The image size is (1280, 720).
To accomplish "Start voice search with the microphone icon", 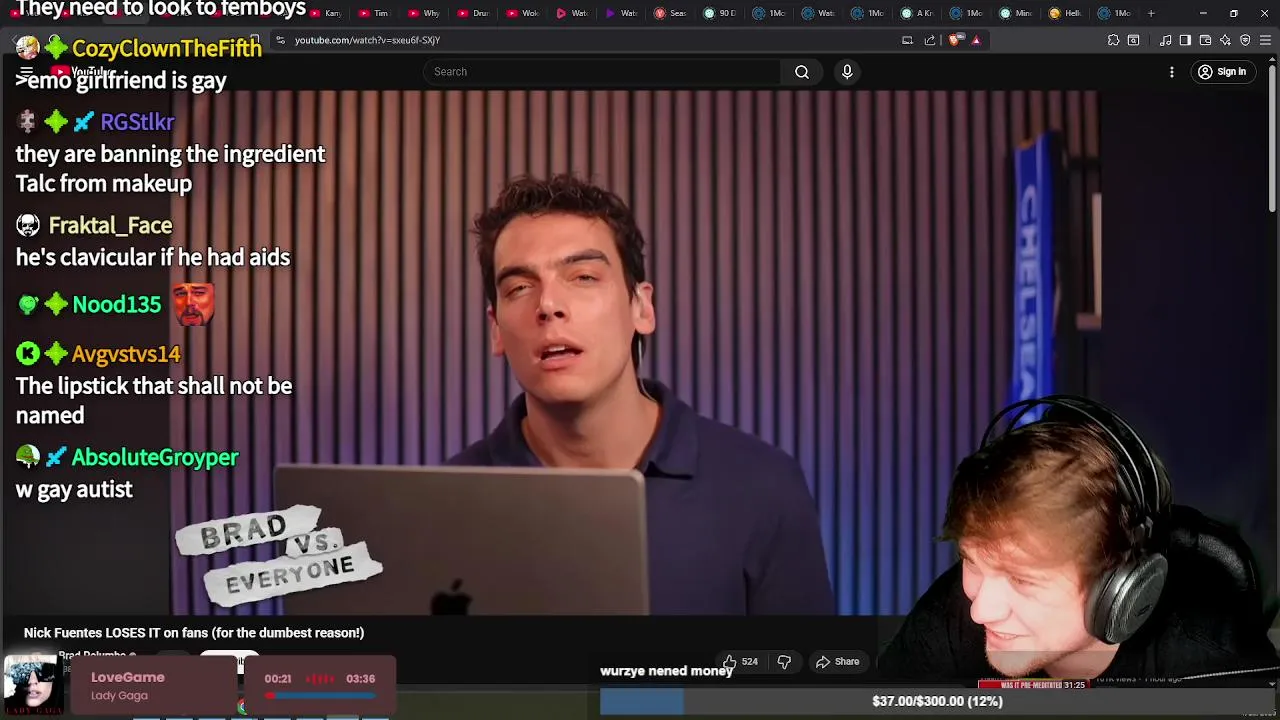I will pos(847,71).
